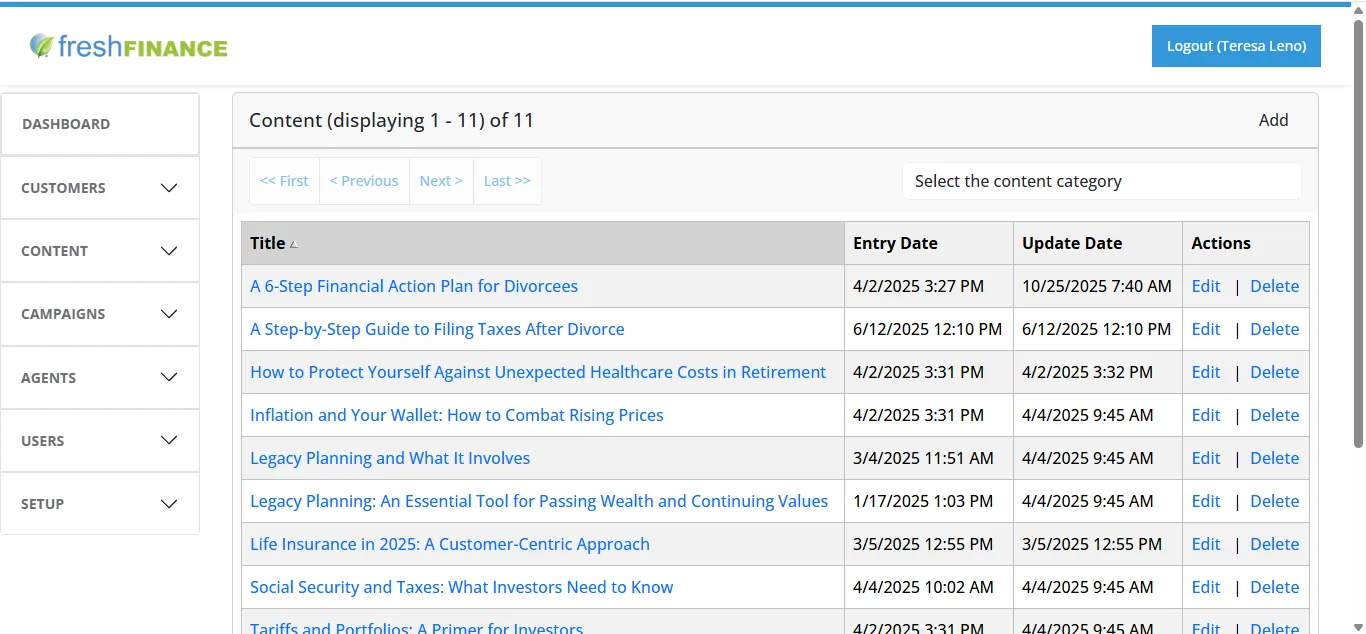
Task: Expand the Agents sidebar section
Action: (100, 378)
